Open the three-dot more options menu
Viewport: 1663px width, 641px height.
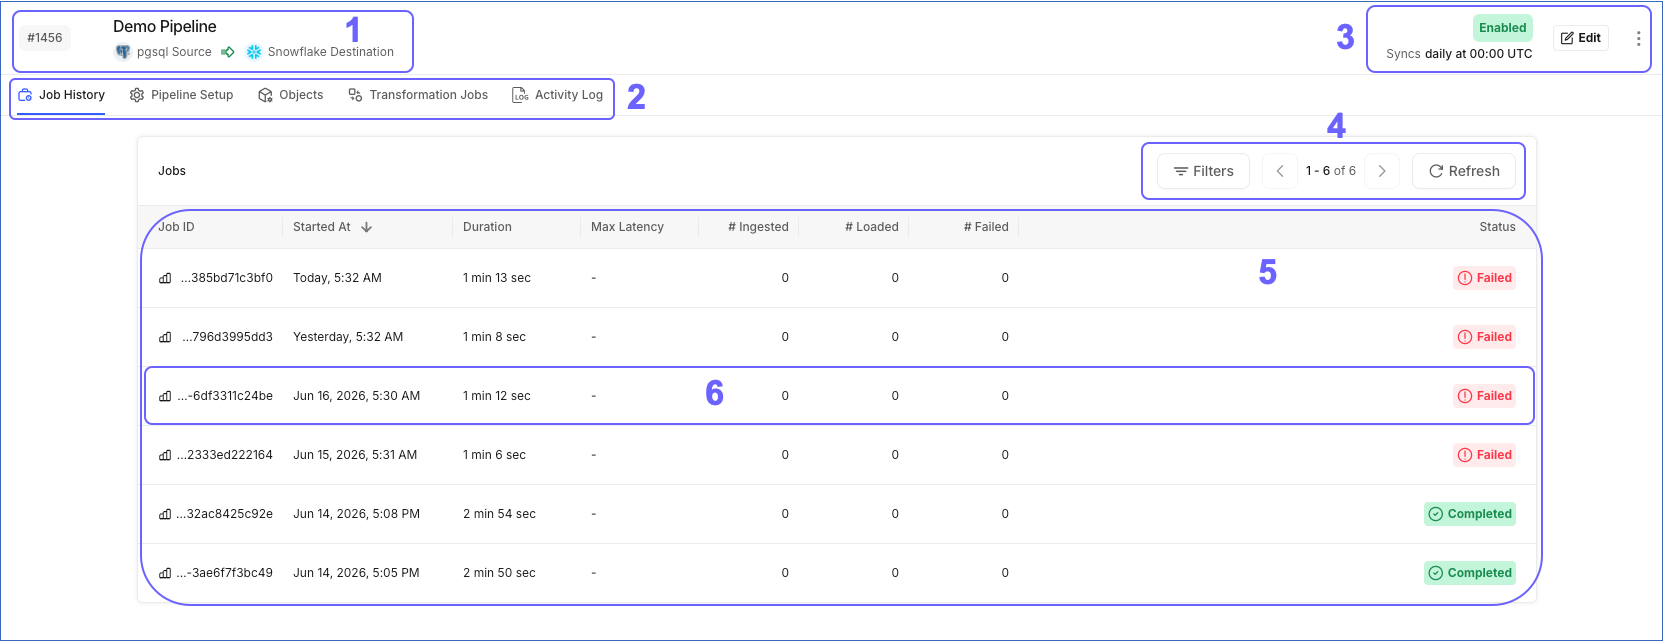[1638, 38]
